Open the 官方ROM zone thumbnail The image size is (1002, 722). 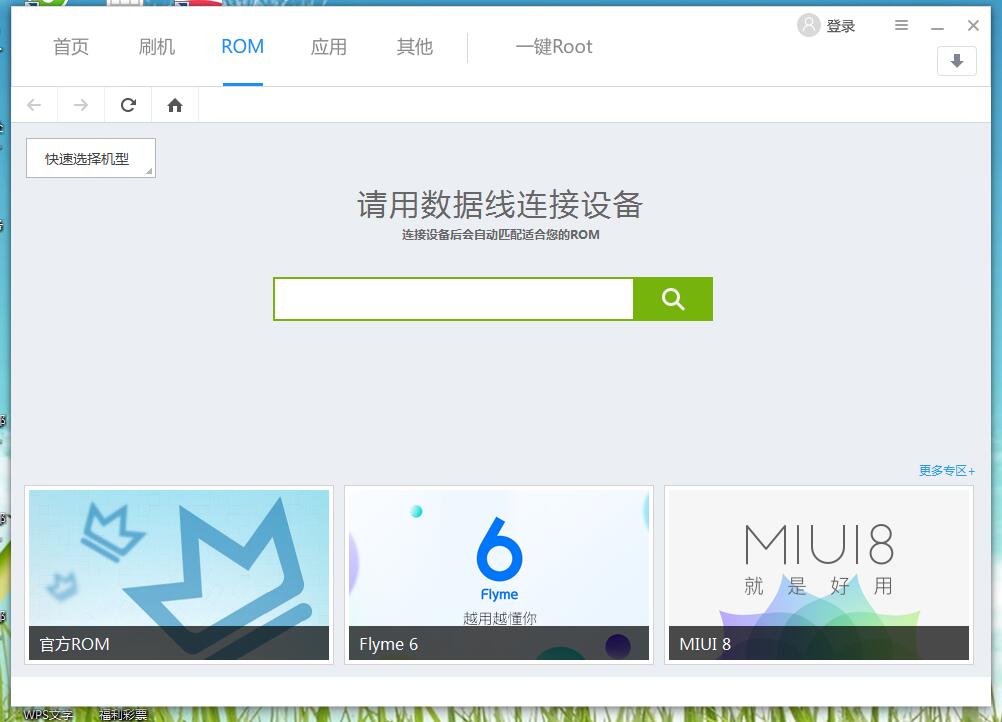tap(179, 574)
